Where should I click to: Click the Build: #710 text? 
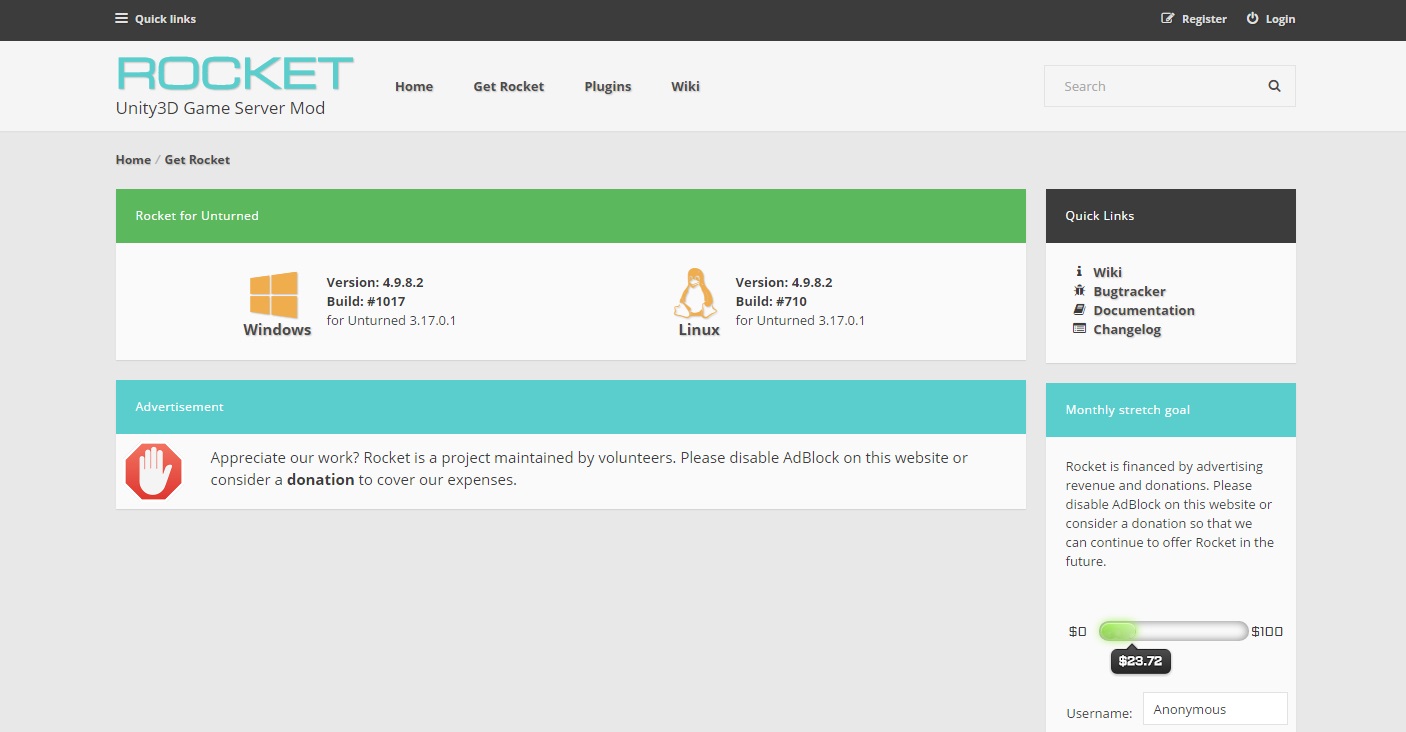771,301
